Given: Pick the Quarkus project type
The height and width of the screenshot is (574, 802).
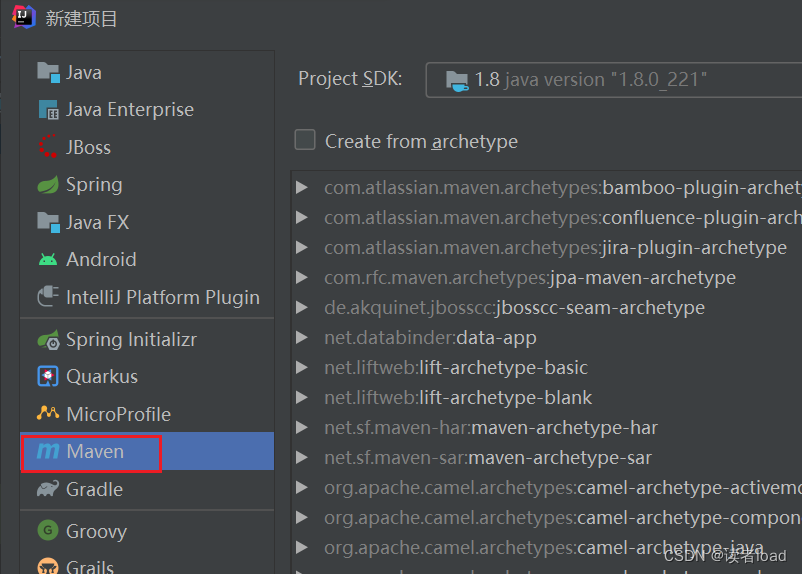Looking at the screenshot, I should 147,377.
